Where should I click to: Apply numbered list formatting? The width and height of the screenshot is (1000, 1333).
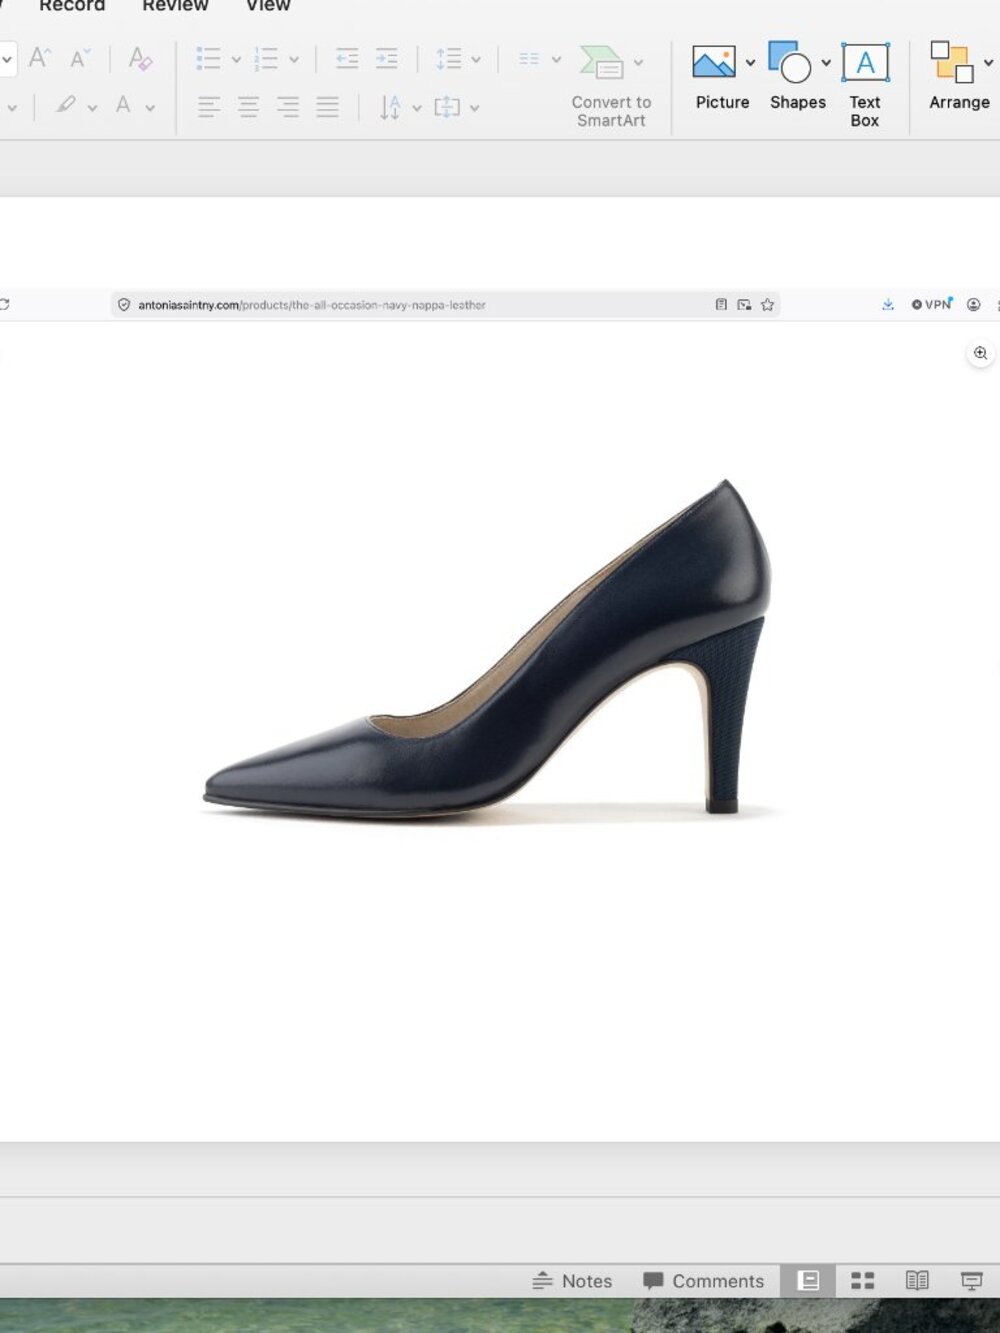(x=266, y=58)
